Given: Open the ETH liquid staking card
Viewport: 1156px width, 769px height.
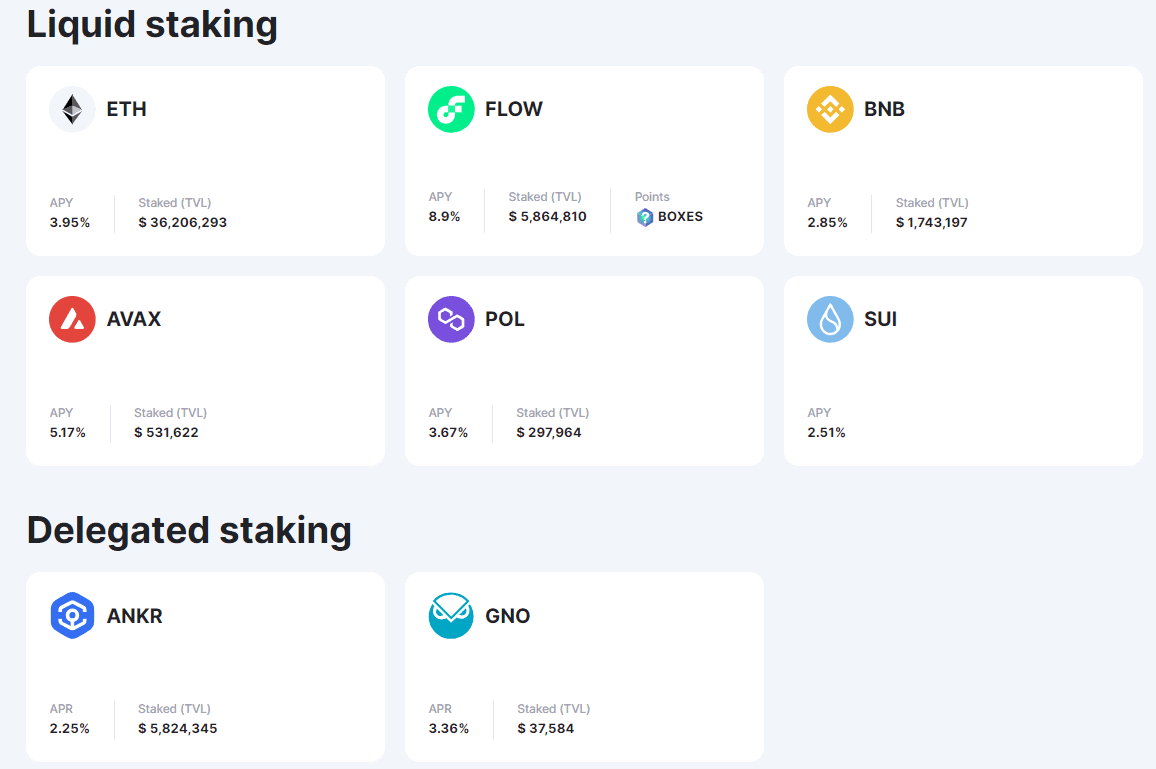Looking at the screenshot, I should pyautogui.click(x=205, y=160).
